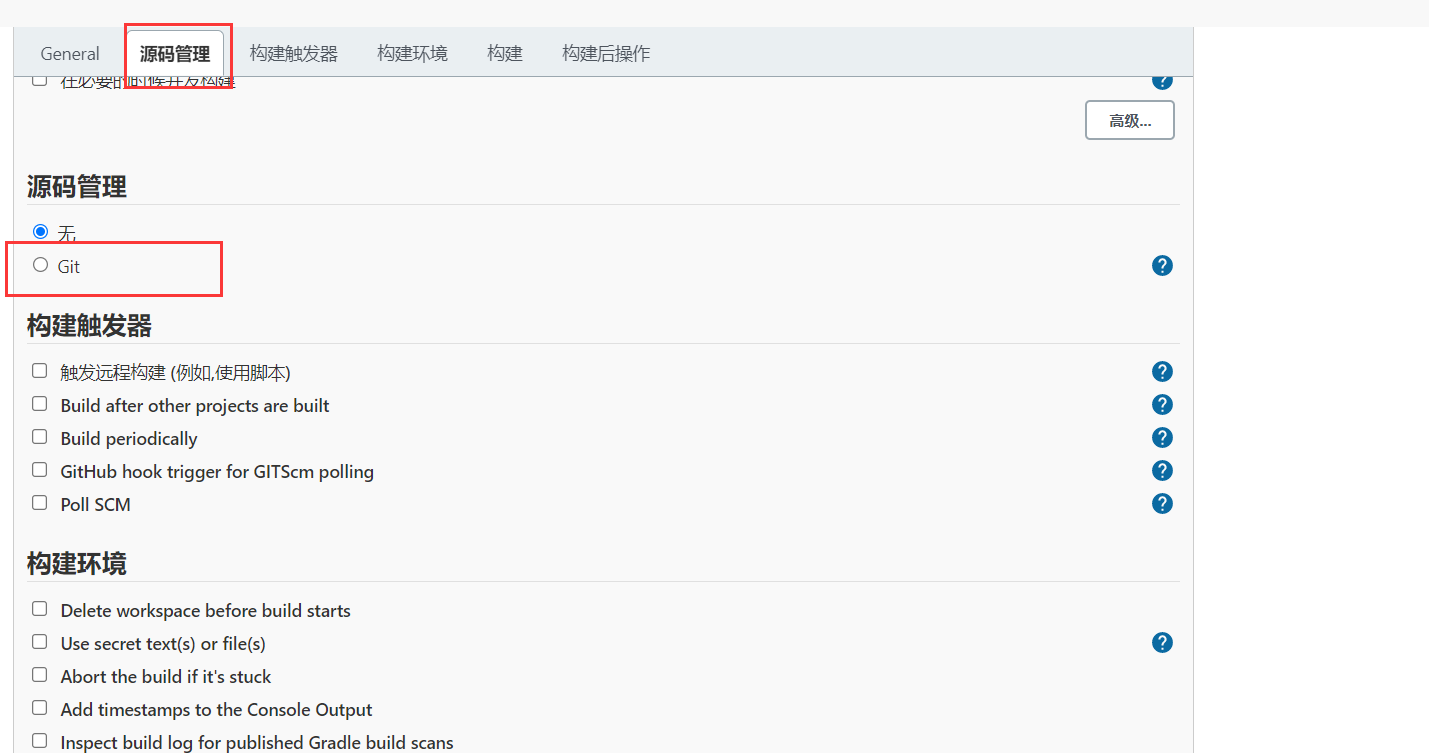
Task: Toggle Abort the build if it's stuck
Action: [x=40, y=675]
